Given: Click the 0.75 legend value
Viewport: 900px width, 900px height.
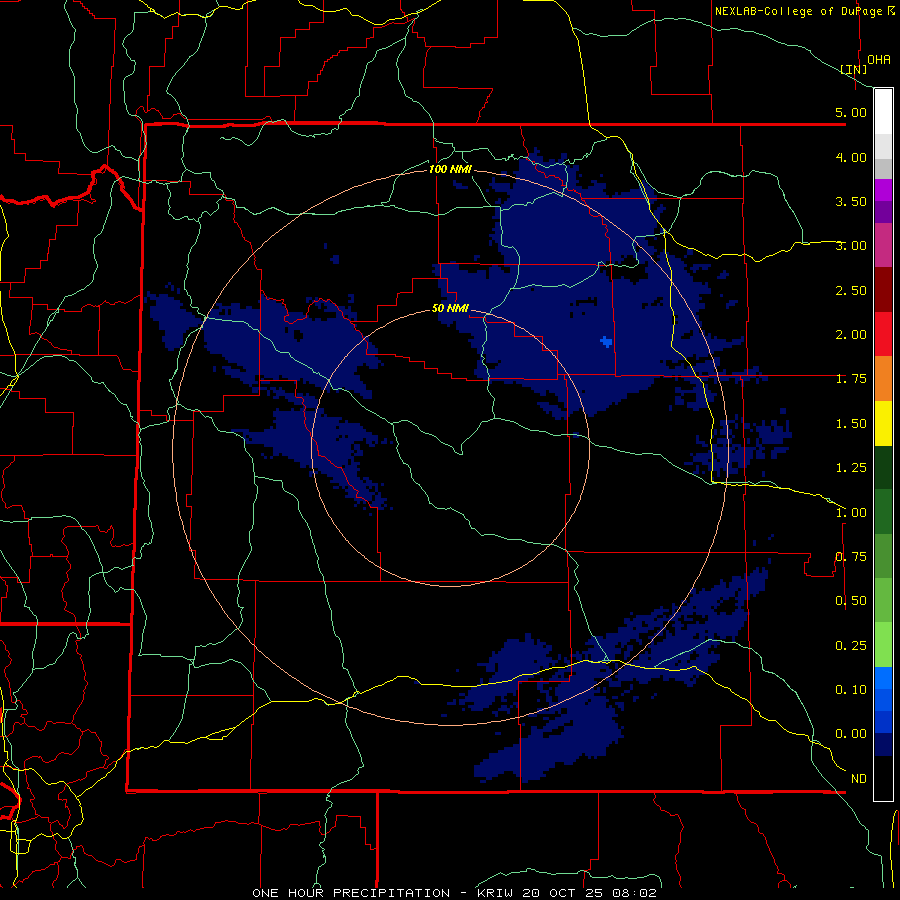Looking at the screenshot, I should click(x=851, y=557).
